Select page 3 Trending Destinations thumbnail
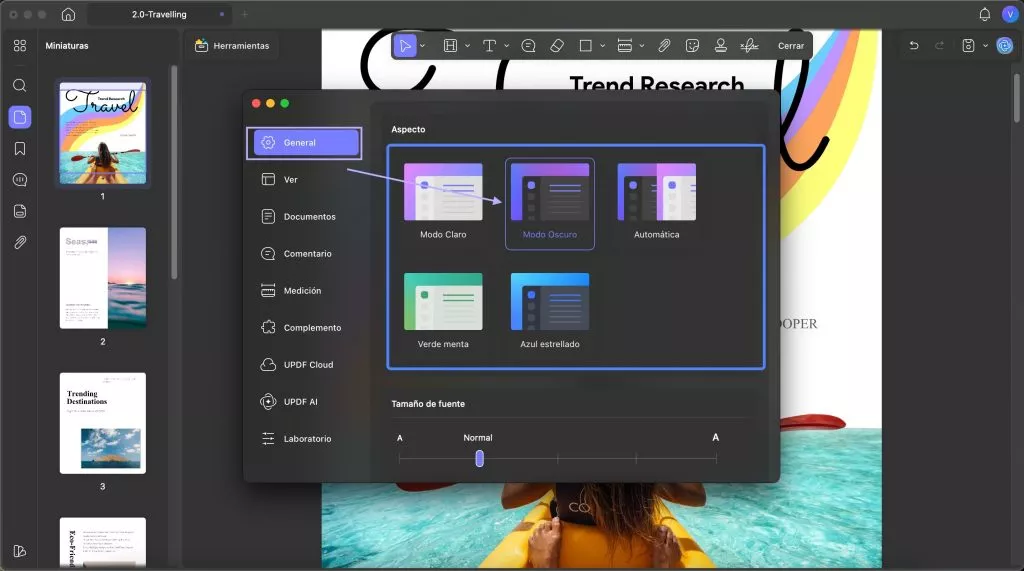Viewport: 1024px width, 571px height. pyautogui.click(x=103, y=423)
